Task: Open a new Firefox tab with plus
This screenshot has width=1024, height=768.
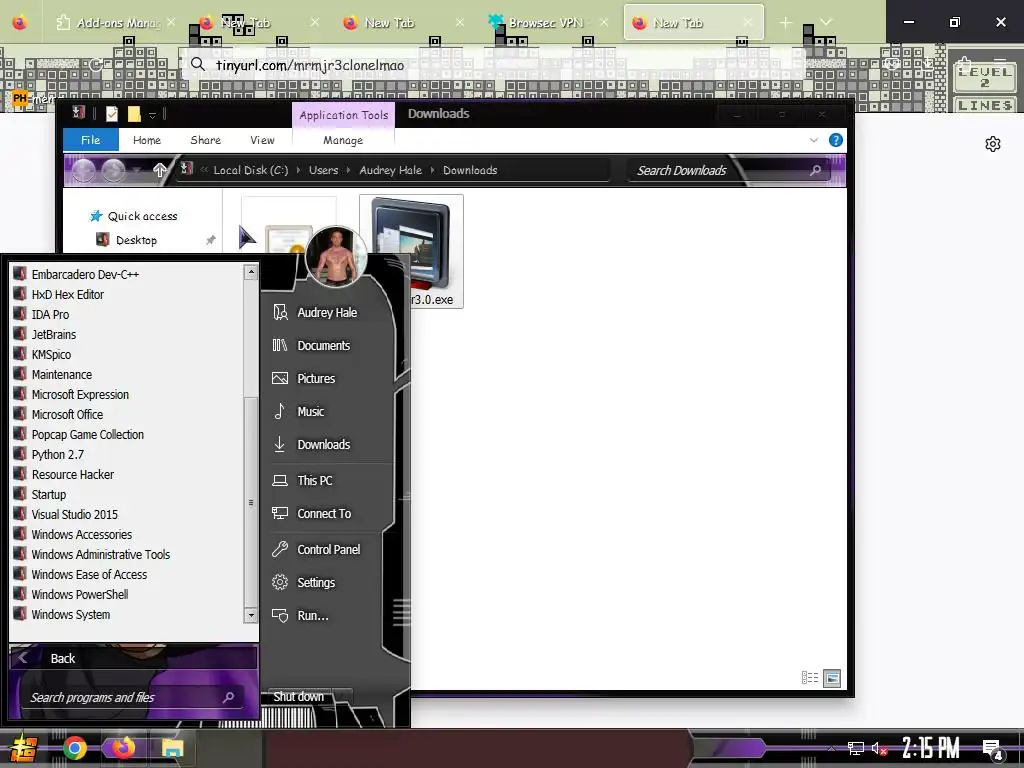Action: coord(786,23)
